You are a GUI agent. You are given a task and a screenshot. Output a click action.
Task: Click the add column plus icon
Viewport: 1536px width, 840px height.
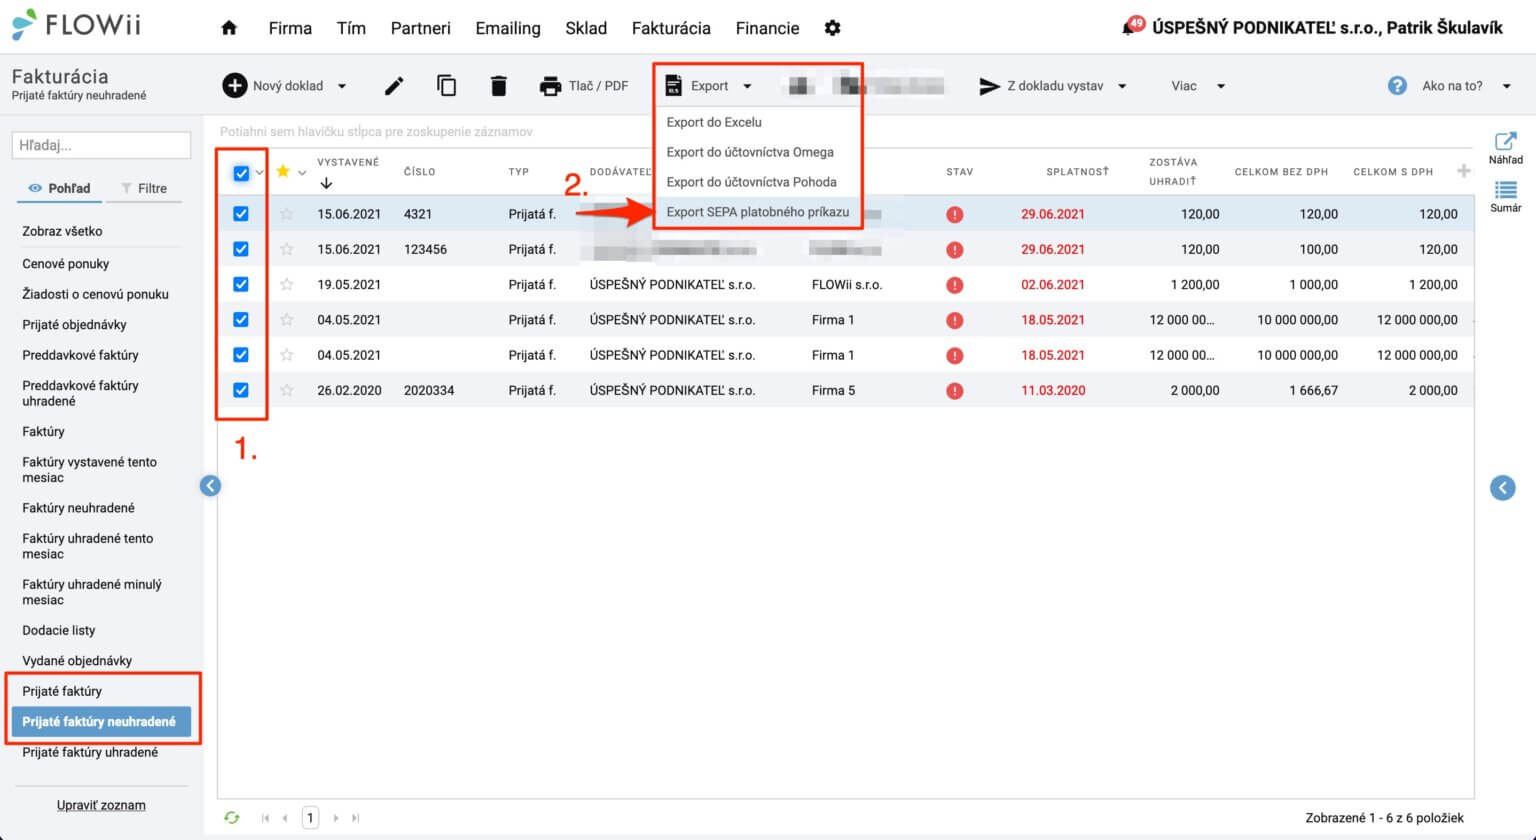pyautogui.click(x=1463, y=171)
